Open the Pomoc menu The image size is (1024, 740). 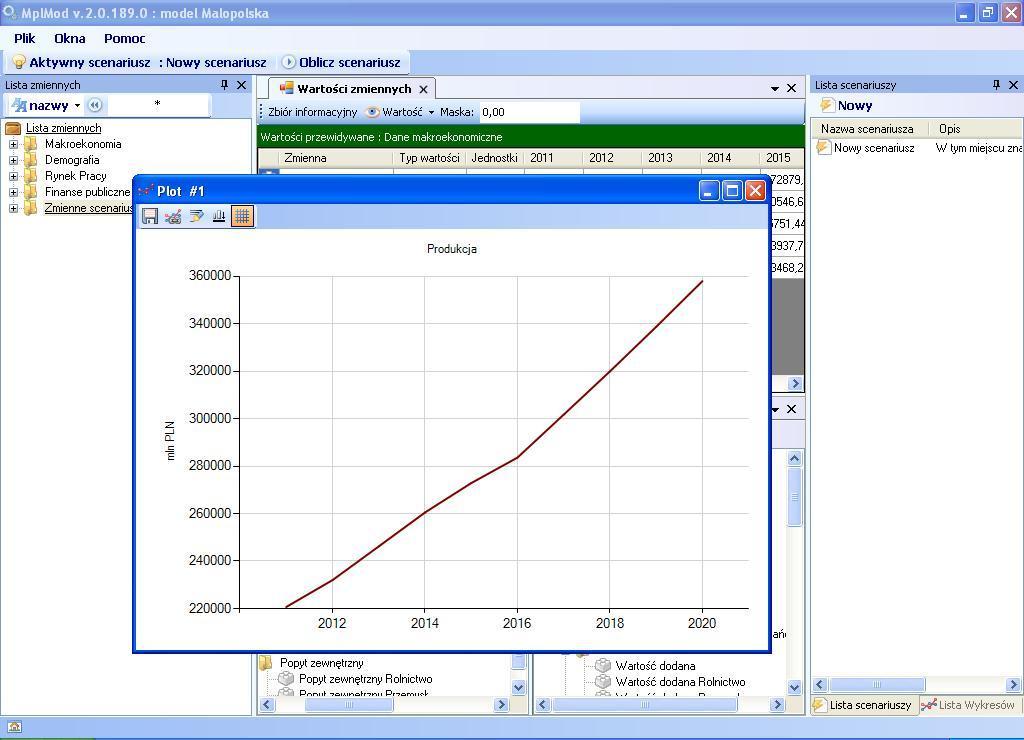pos(125,39)
